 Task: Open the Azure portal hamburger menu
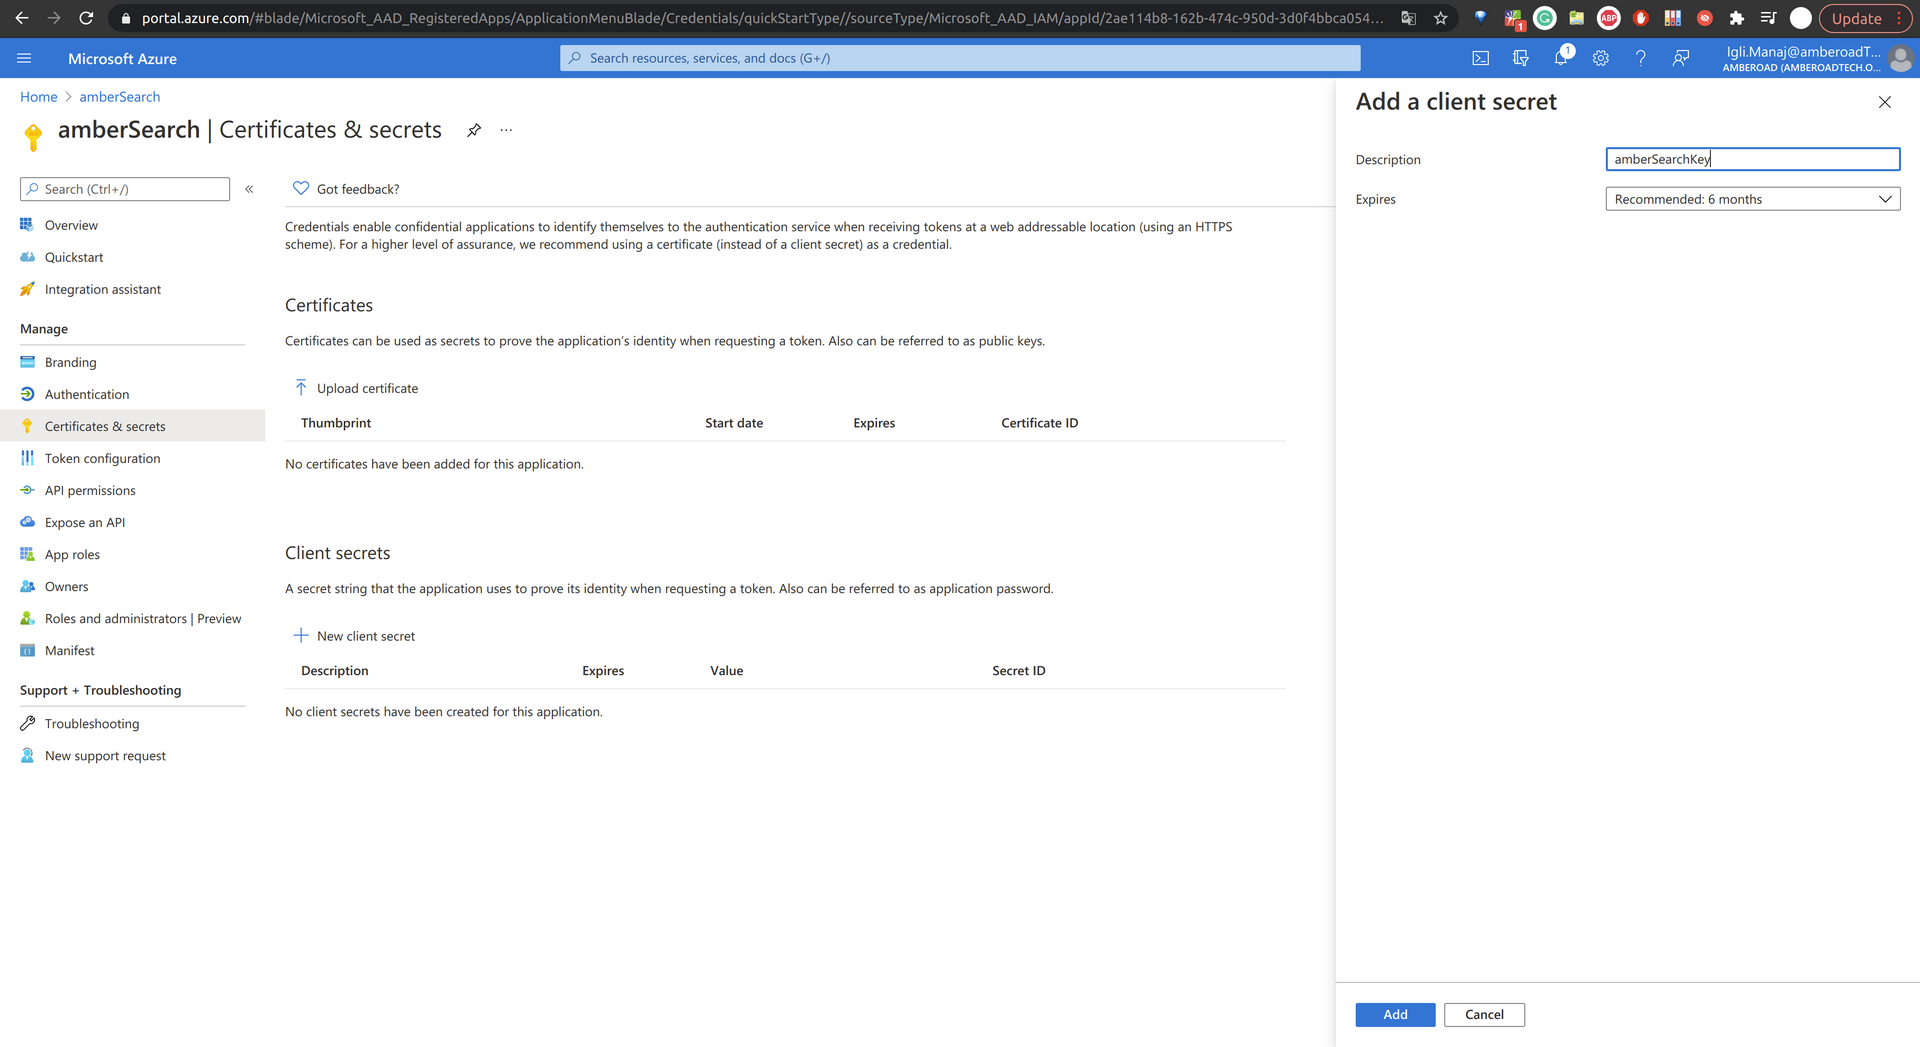pyautogui.click(x=24, y=58)
